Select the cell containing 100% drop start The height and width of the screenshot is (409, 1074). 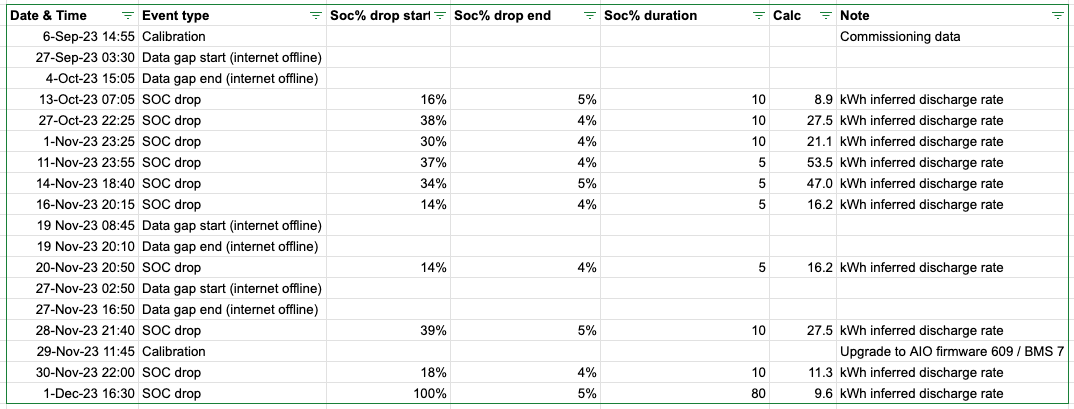[x=388, y=394]
